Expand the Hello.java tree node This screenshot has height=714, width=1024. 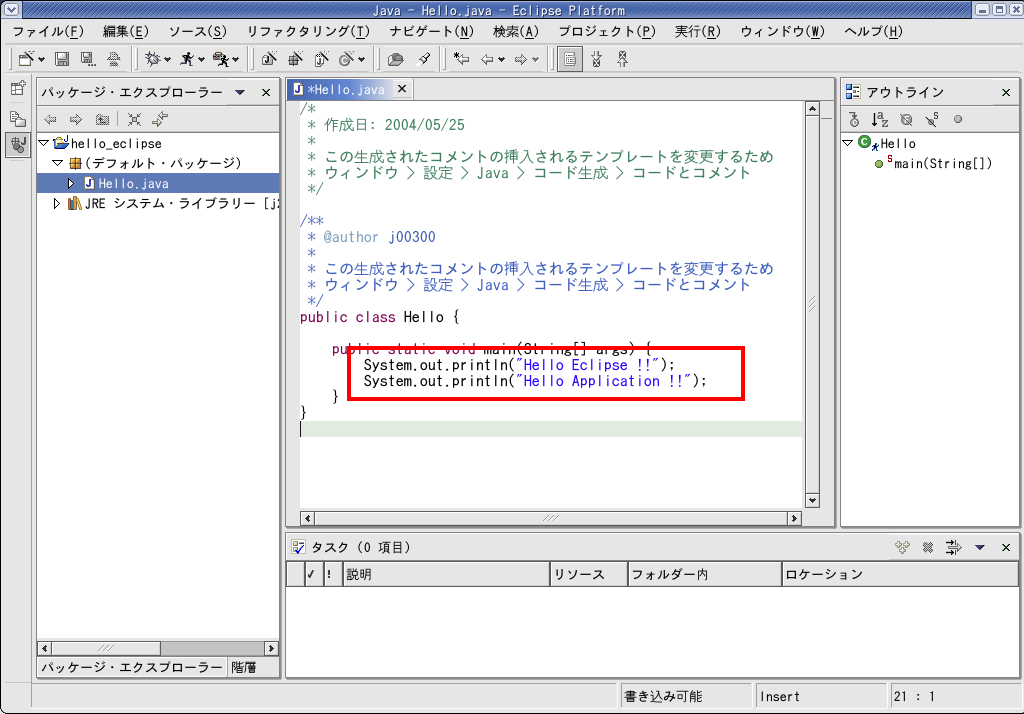(x=71, y=184)
